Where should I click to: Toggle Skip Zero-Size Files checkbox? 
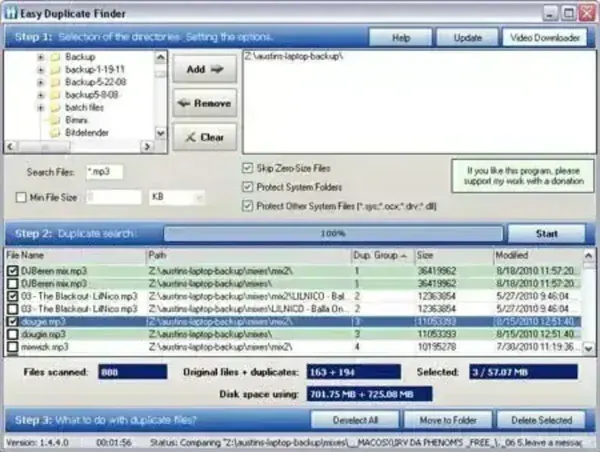(x=248, y=168)
